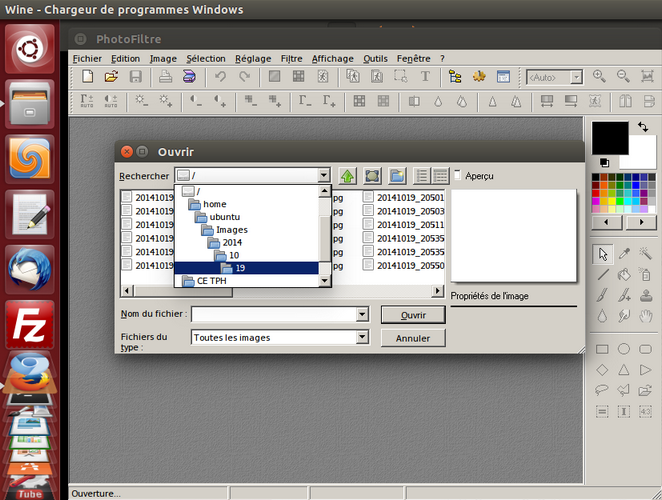Pick the Paint Bucket fill tool
The width and height of the screenshot is (662, 500).
624,274
